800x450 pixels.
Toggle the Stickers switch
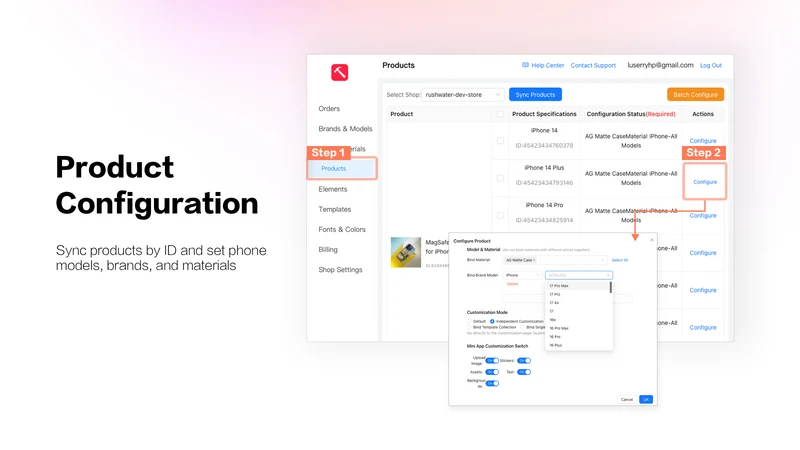tap(524, 361)
